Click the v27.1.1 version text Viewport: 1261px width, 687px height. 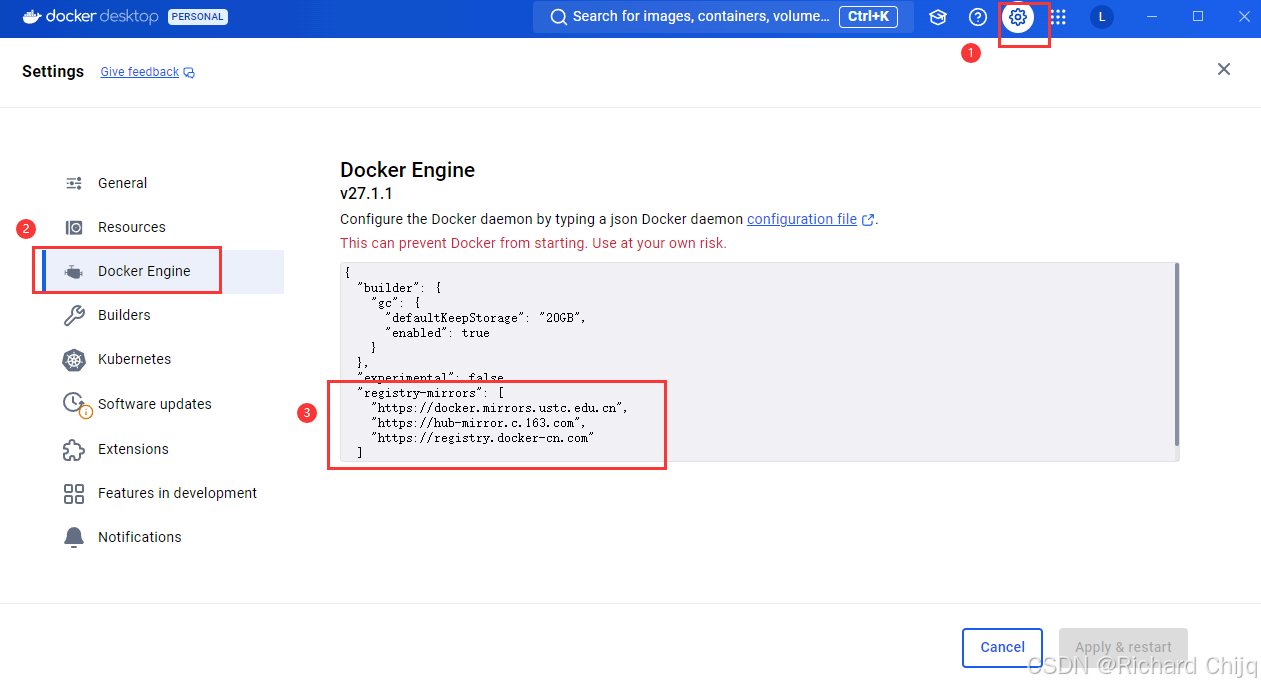point(366,194)
